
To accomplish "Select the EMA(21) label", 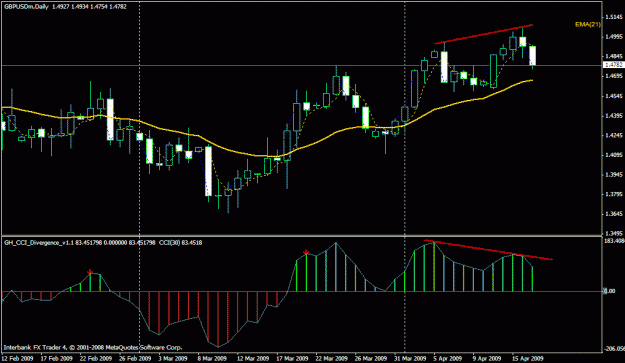I will 588,24.
